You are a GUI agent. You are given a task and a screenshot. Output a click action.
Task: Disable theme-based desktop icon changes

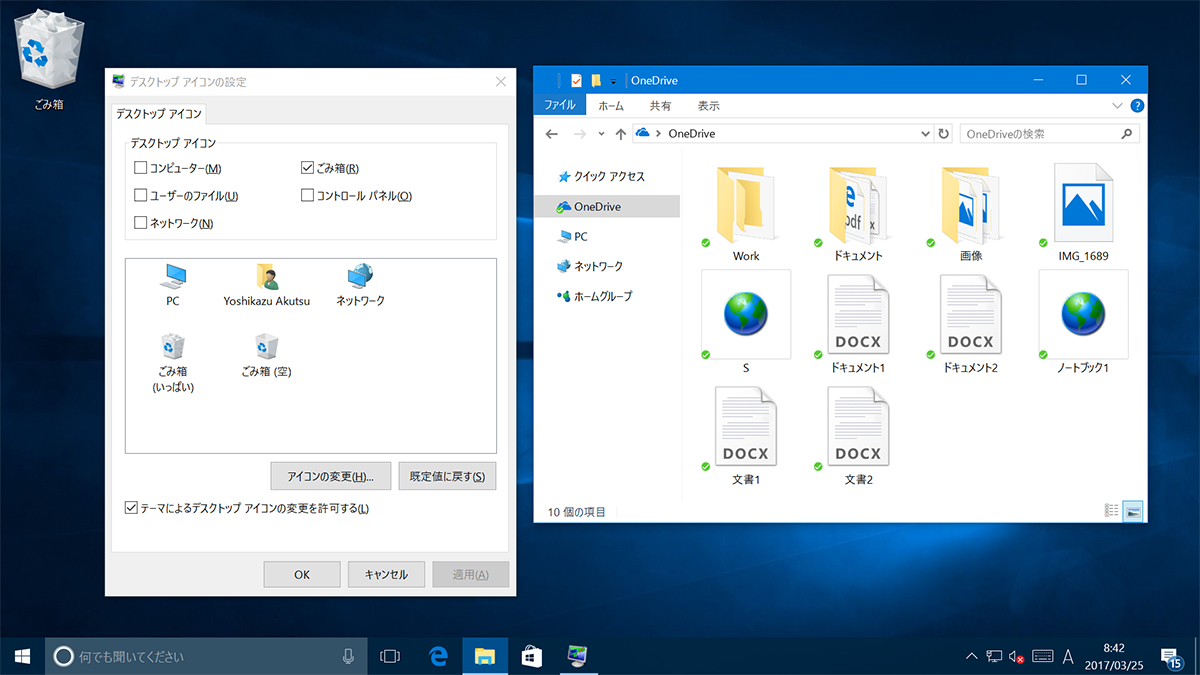(x=131, y=508)
